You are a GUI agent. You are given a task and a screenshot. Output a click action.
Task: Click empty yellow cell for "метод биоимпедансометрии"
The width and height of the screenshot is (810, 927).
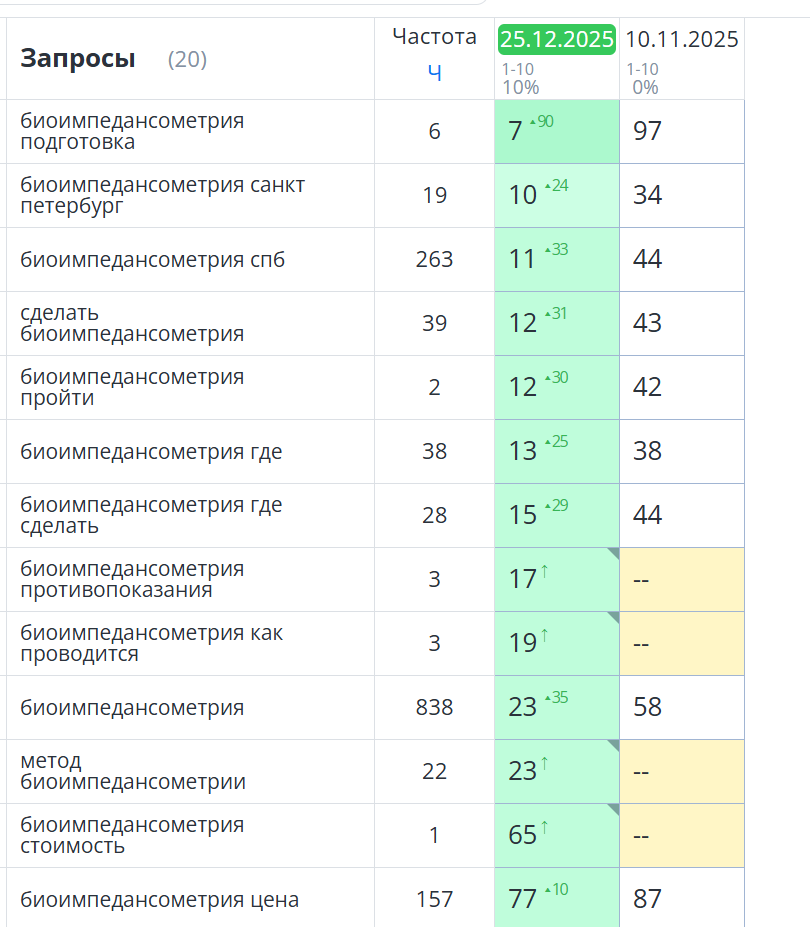(x=682, y=772)
